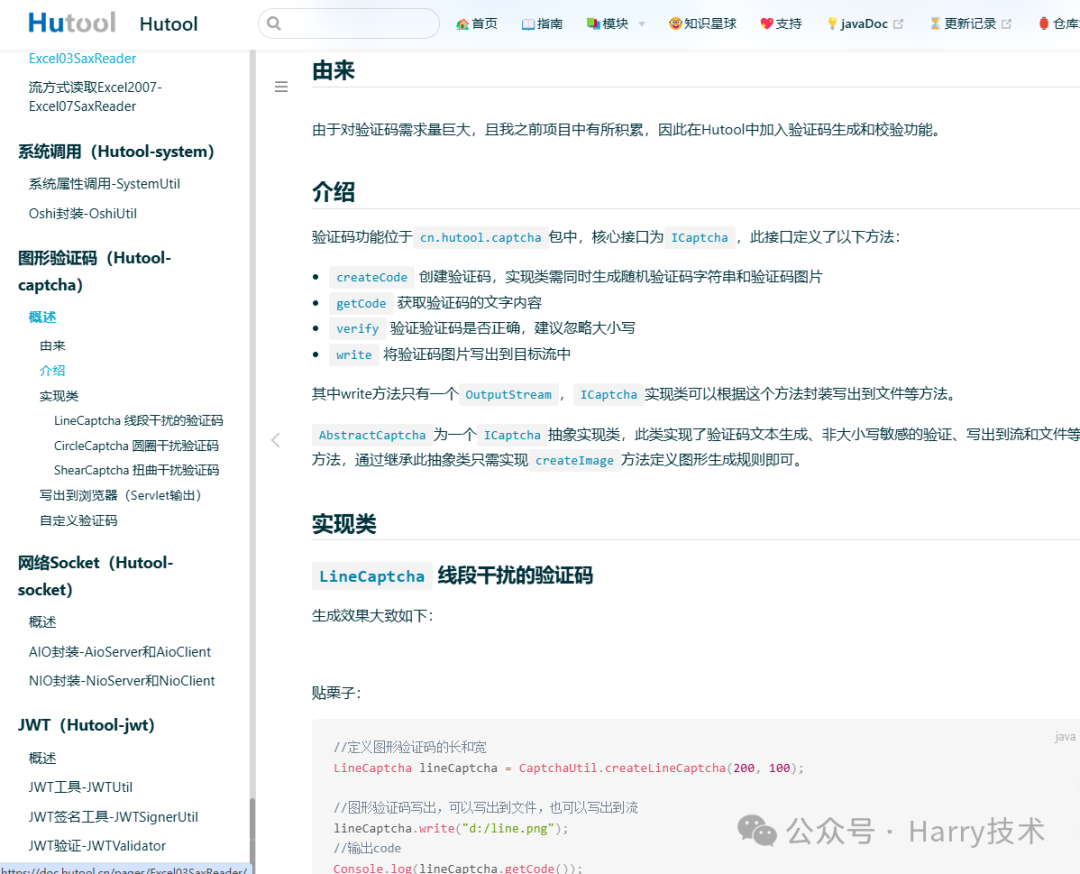
Task: Click the 介绍 article heading
Action: (x=333, y=191)
